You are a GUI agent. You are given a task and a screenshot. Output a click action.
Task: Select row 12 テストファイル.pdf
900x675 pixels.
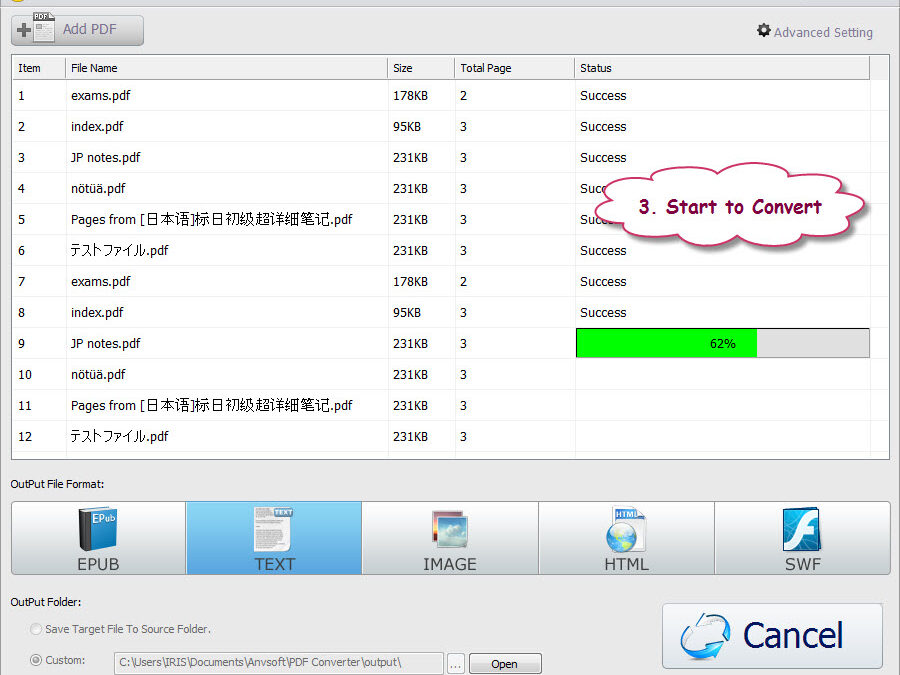tap(119, 436)
